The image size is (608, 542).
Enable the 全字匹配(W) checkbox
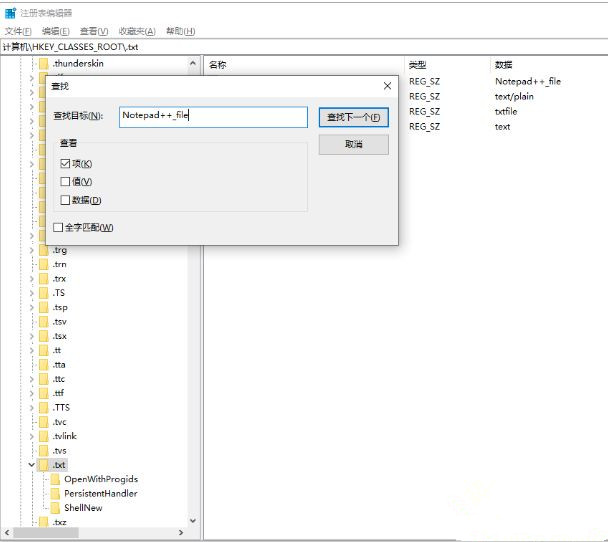(x=58, y=227)
